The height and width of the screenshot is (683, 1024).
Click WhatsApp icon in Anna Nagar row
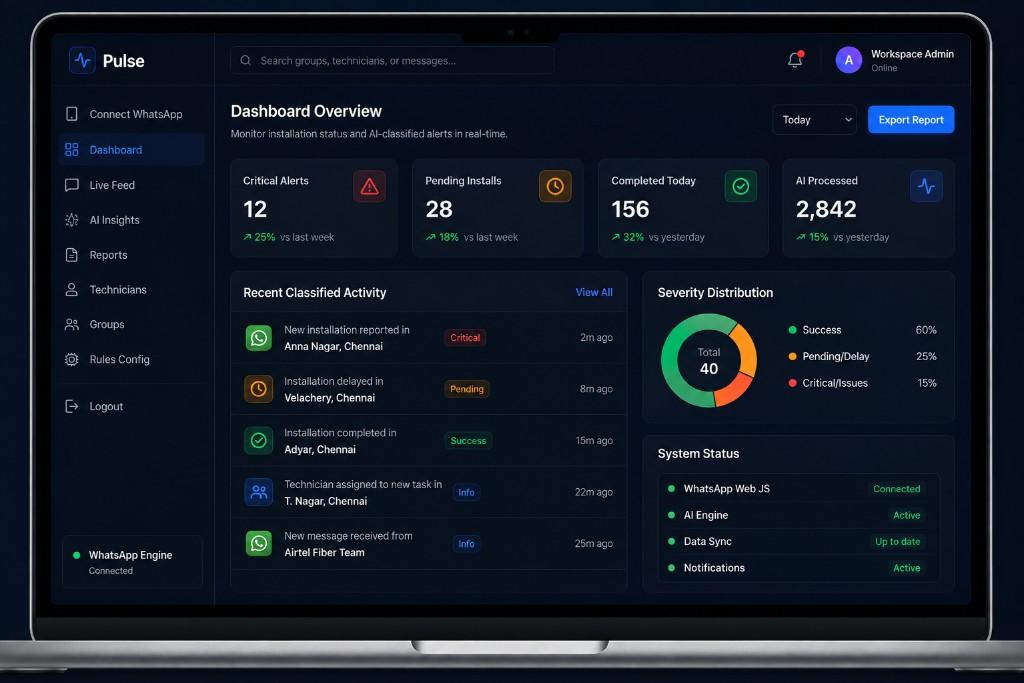point(259,338)
